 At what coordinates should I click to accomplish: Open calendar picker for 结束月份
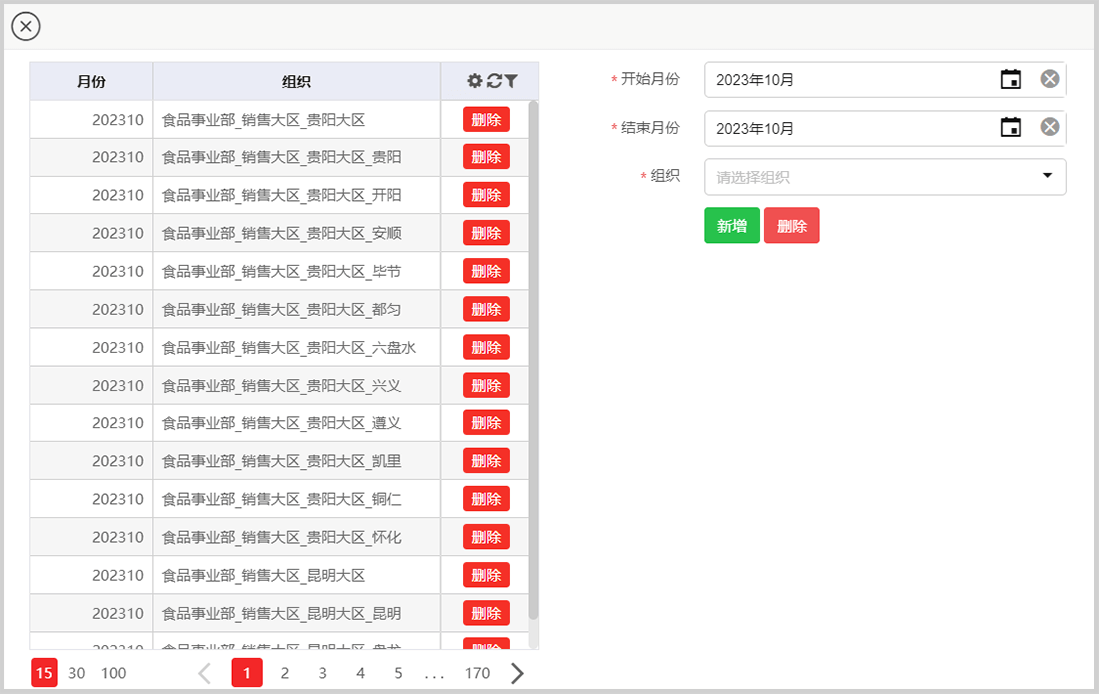[1011, 127]
